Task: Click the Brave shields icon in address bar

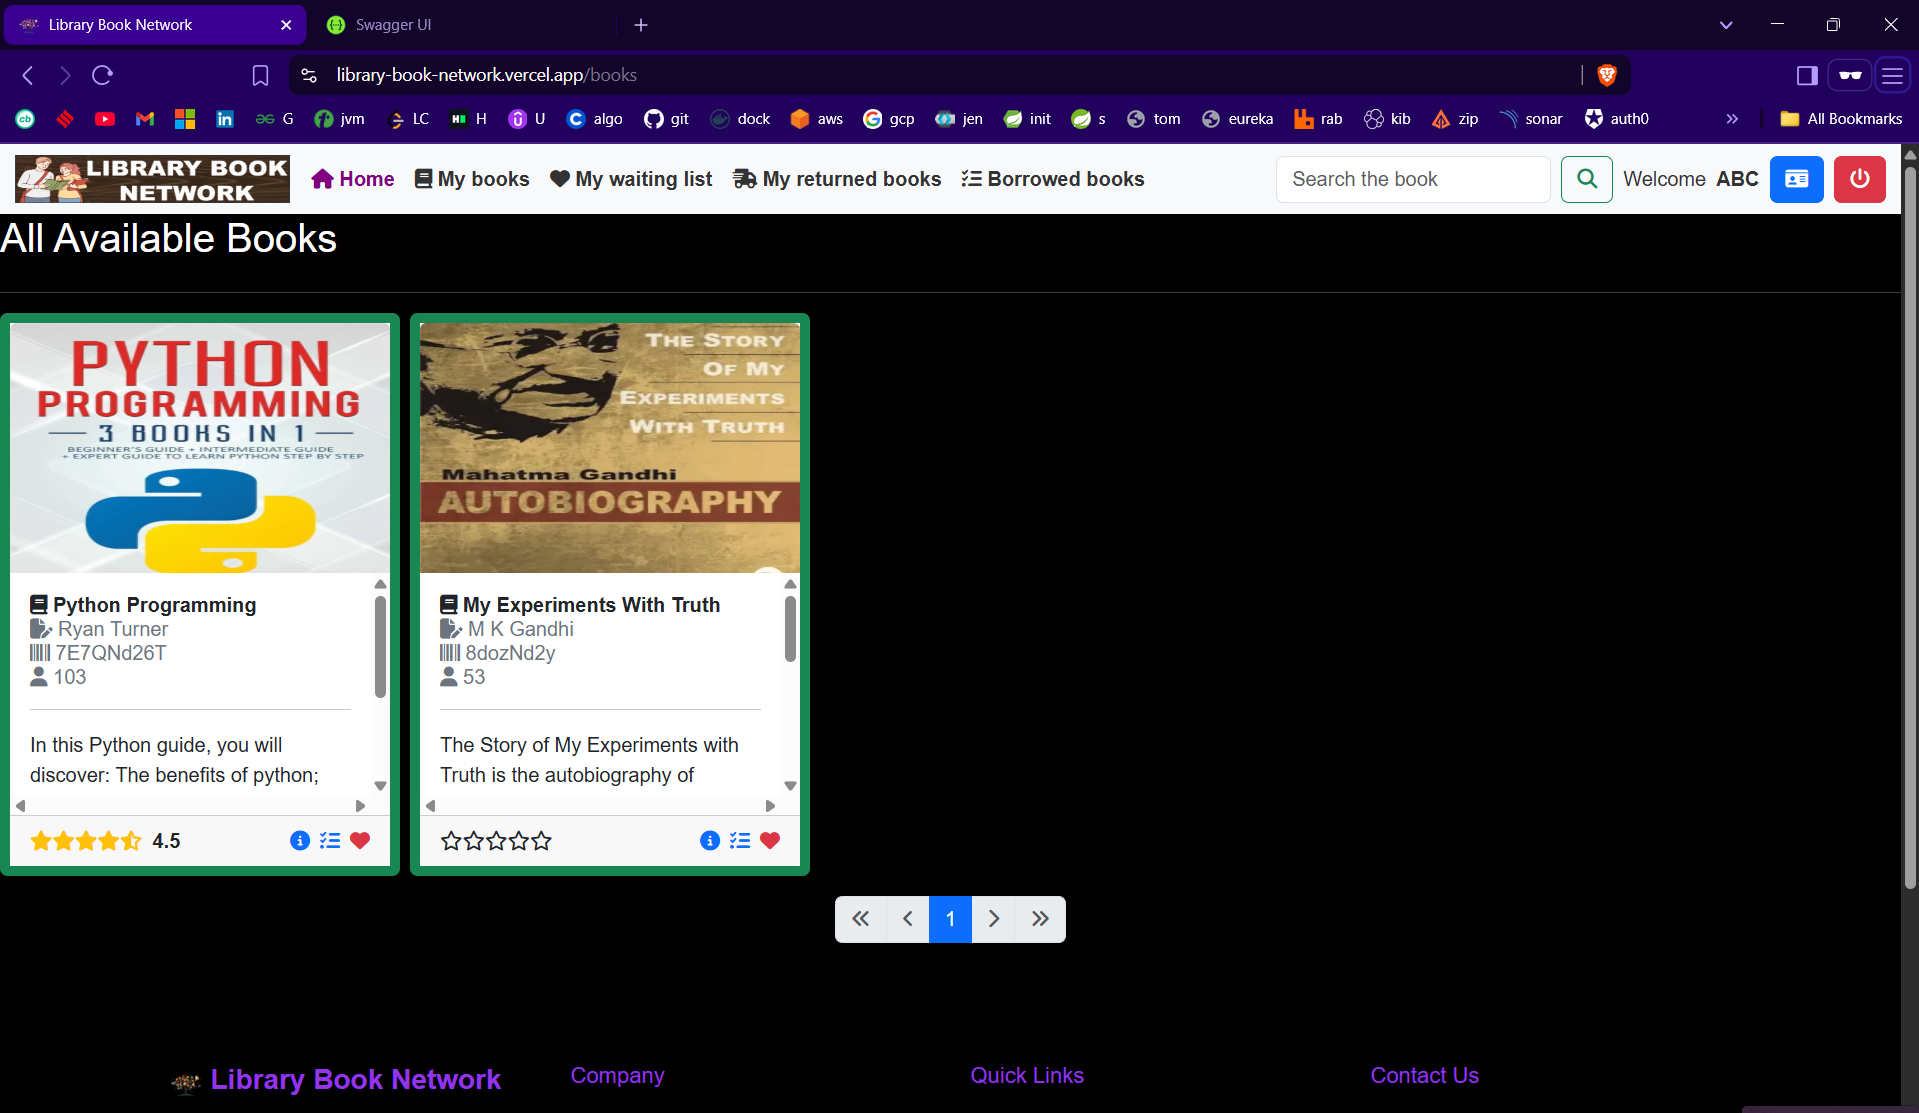Action: pos(1607,75)
